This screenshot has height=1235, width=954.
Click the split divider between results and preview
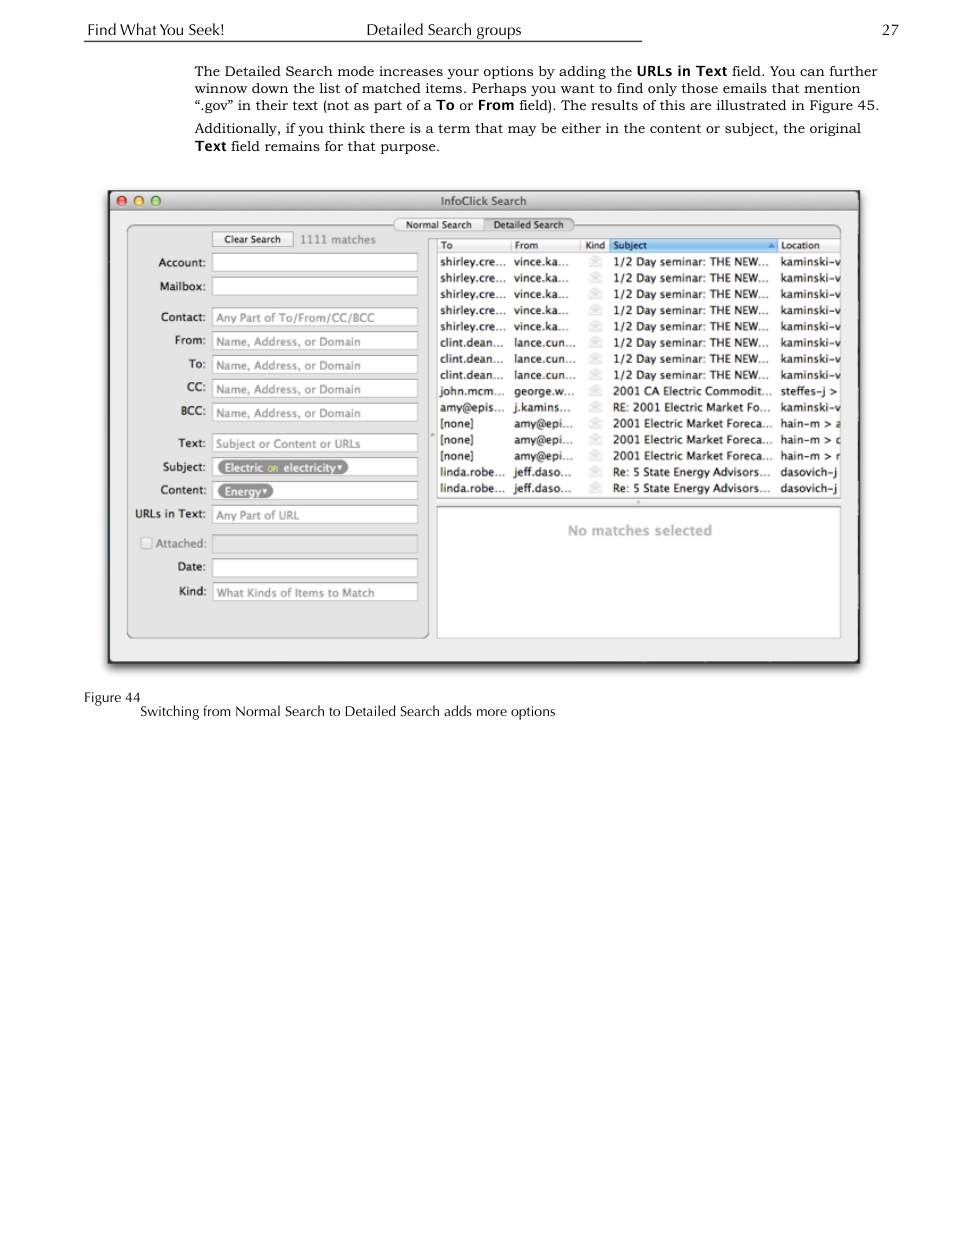click(638, 502)
